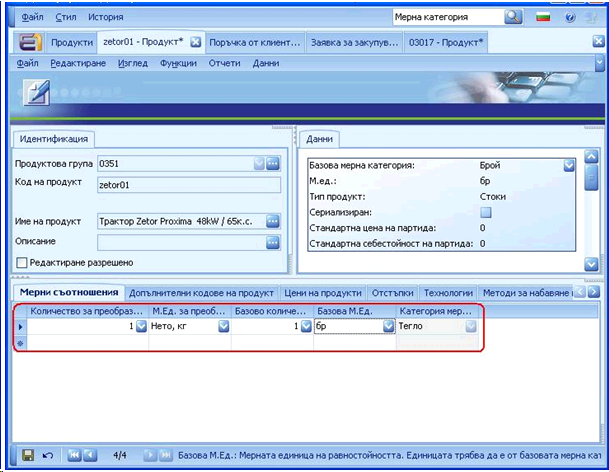Click the Име на продукт field

coord(181,221)
